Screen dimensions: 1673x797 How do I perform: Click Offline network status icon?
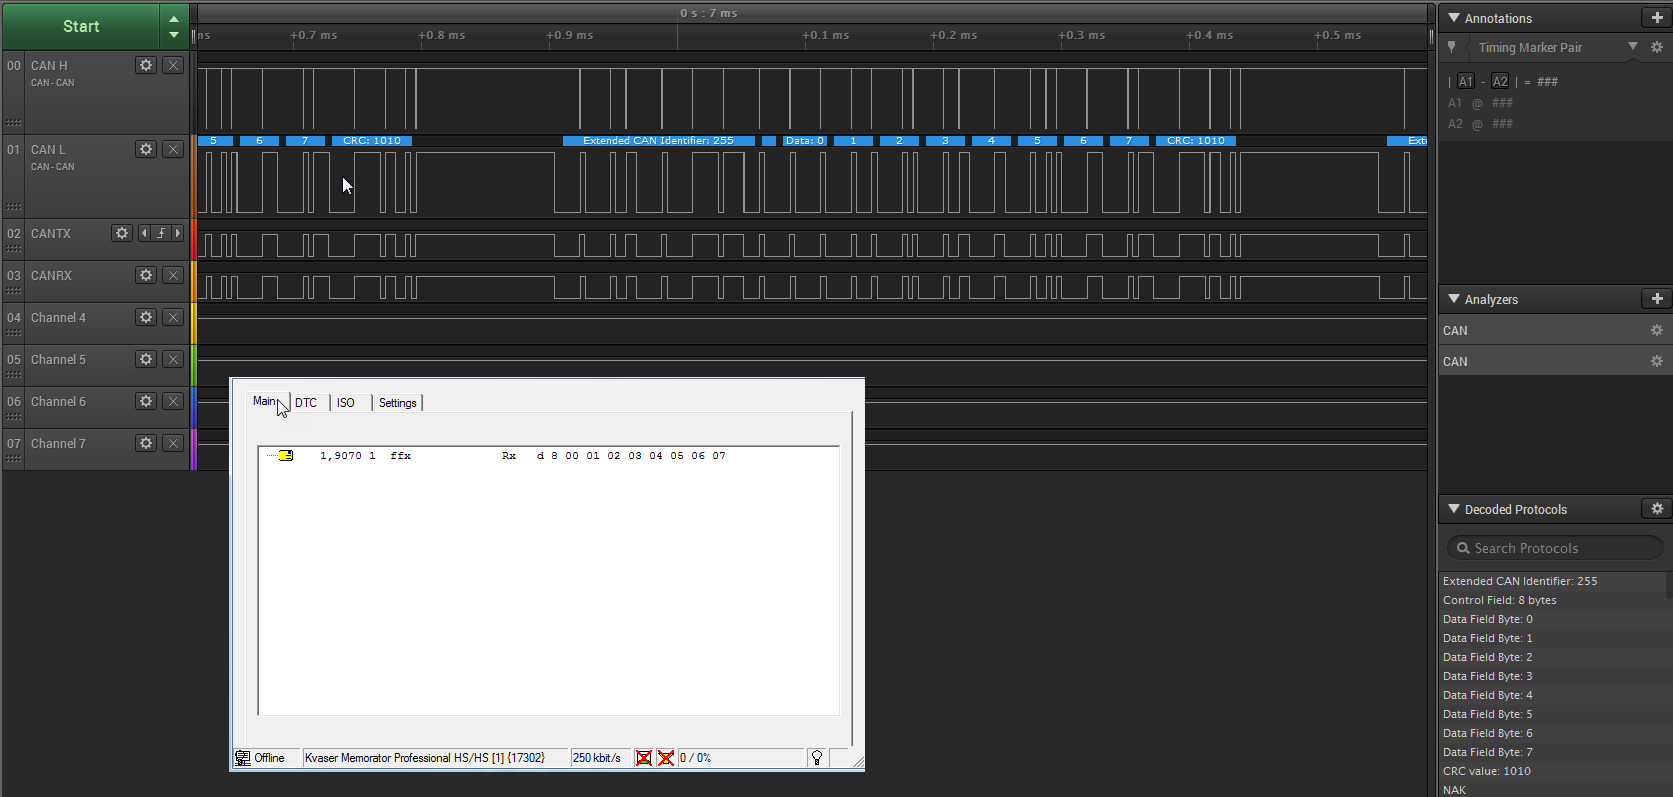(243, 758)
